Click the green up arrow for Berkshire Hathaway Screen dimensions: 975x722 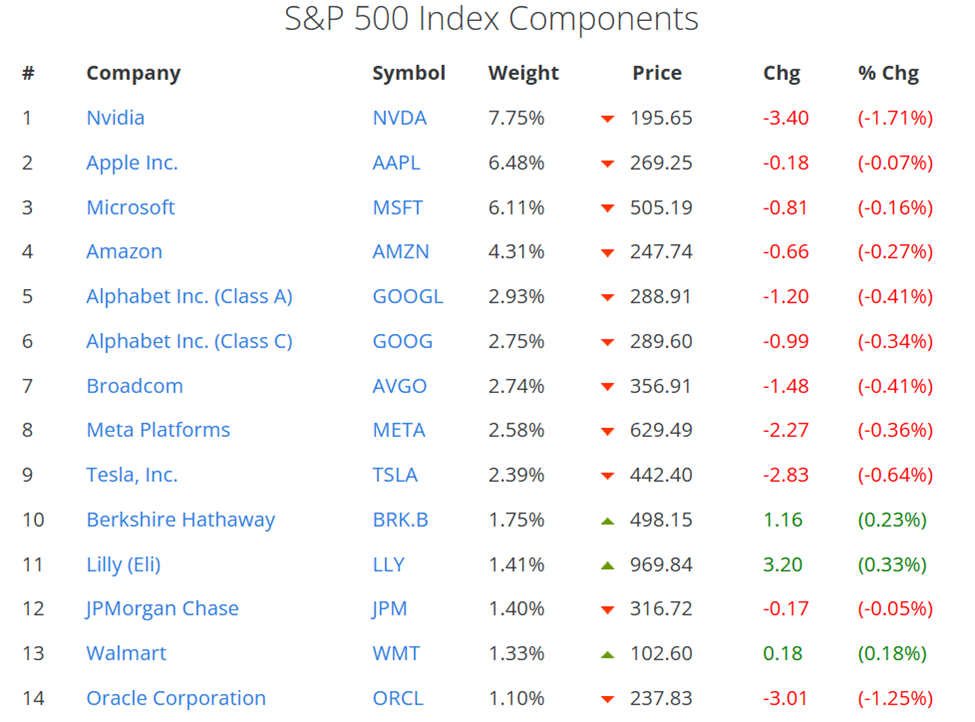pyautogui.click(x=607, y=520)
